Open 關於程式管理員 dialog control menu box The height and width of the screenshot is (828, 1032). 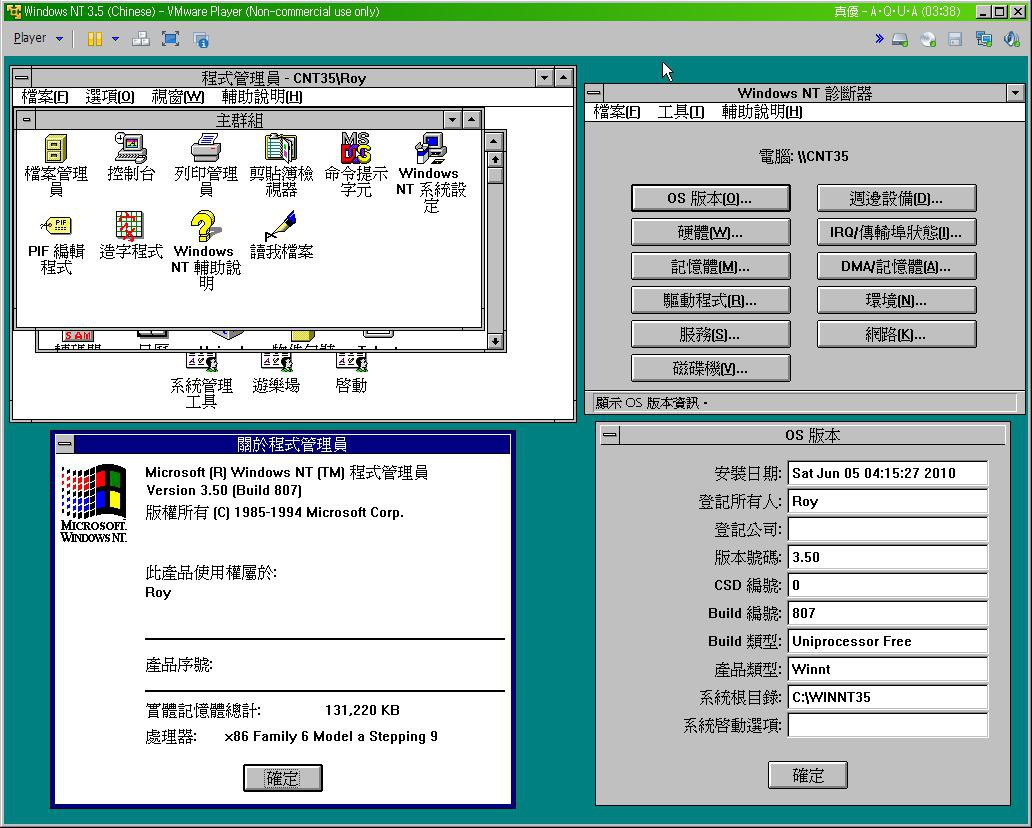(x=64, y=444)
